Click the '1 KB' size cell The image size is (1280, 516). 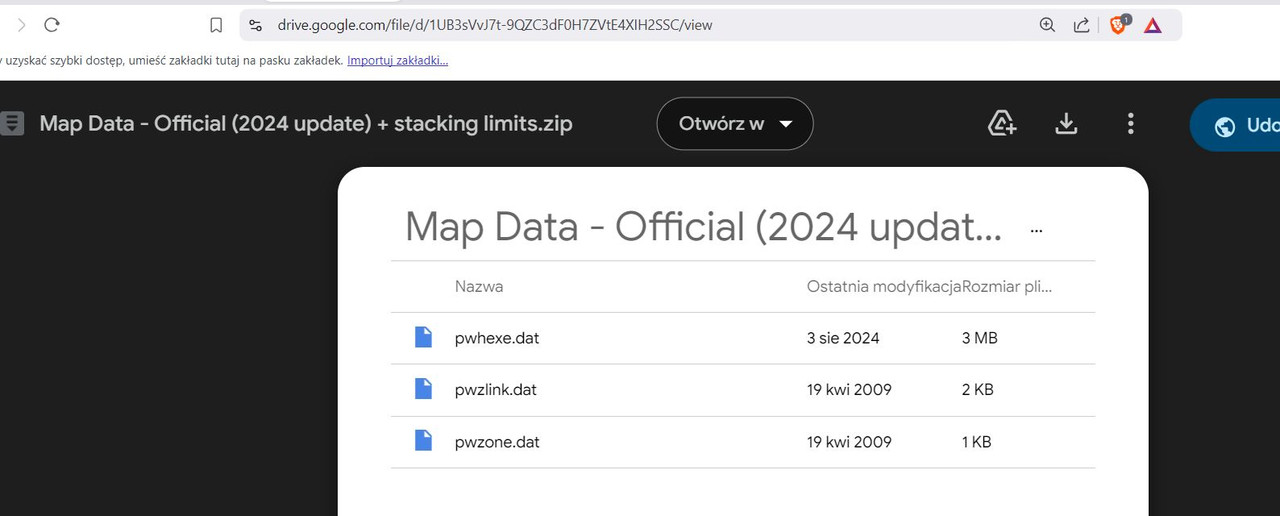click(x=977, y=442)
